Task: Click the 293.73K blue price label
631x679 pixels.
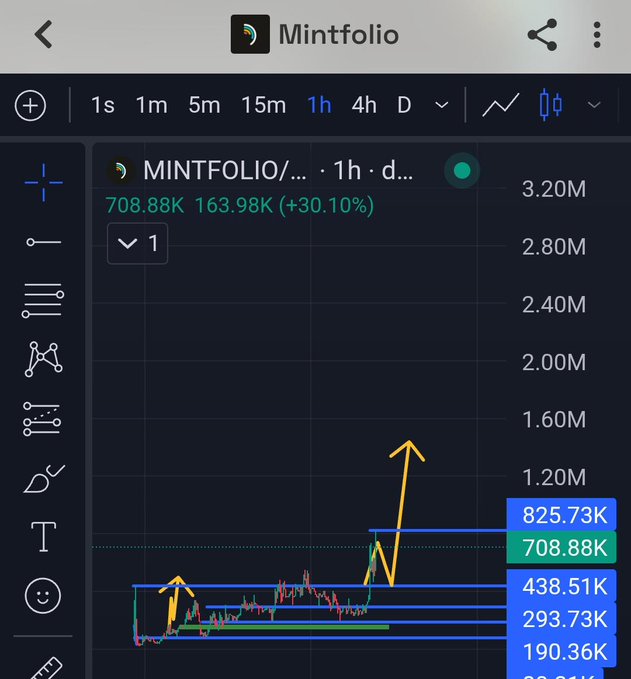Action: click(561, 619)
